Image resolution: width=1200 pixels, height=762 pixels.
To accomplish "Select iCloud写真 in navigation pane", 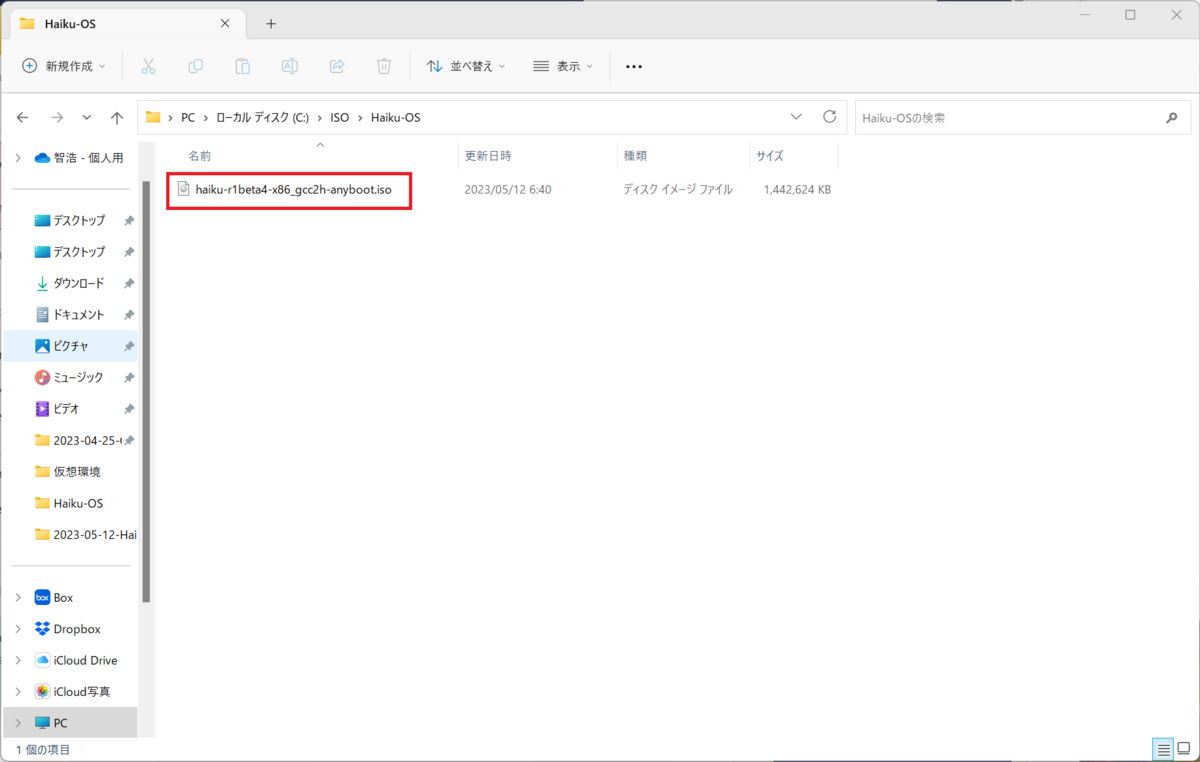I will pos(81,691).
